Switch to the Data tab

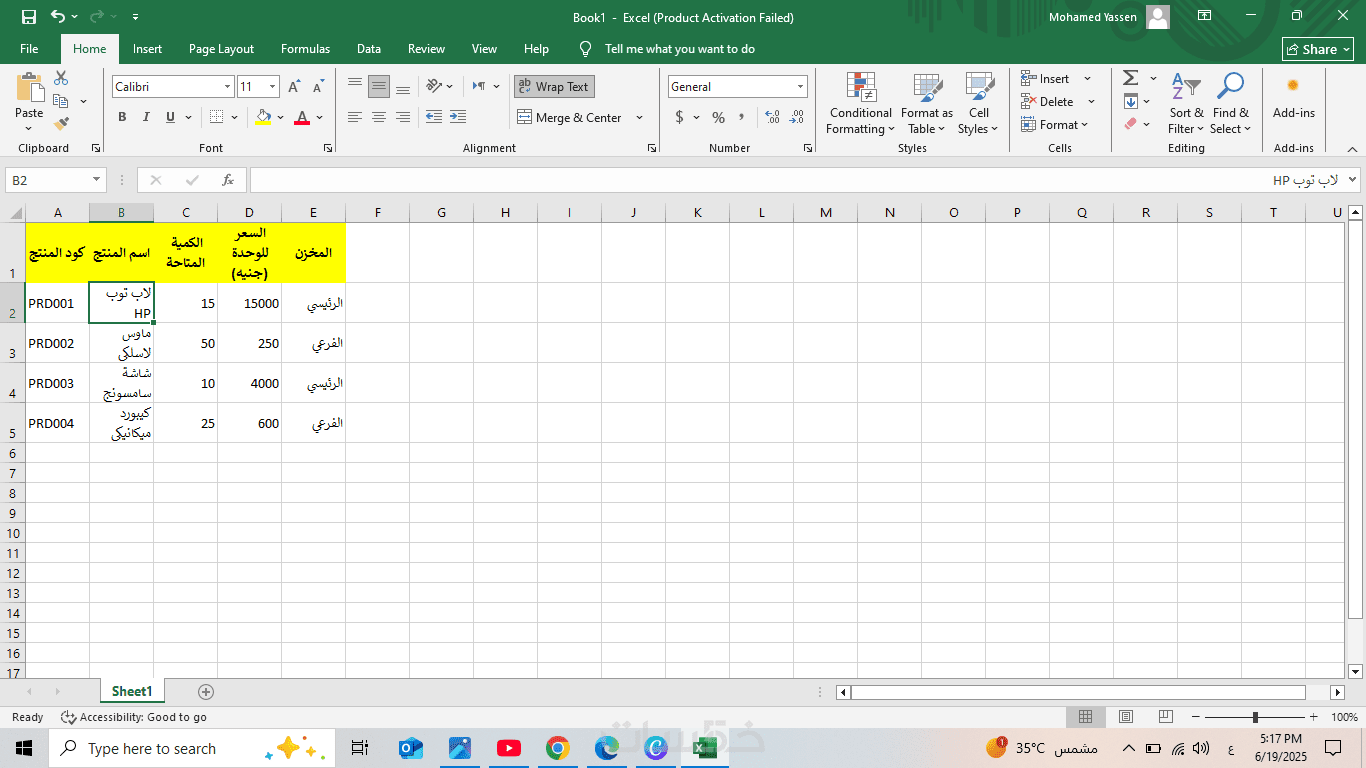pyautogui.click(x=369, y=49)
